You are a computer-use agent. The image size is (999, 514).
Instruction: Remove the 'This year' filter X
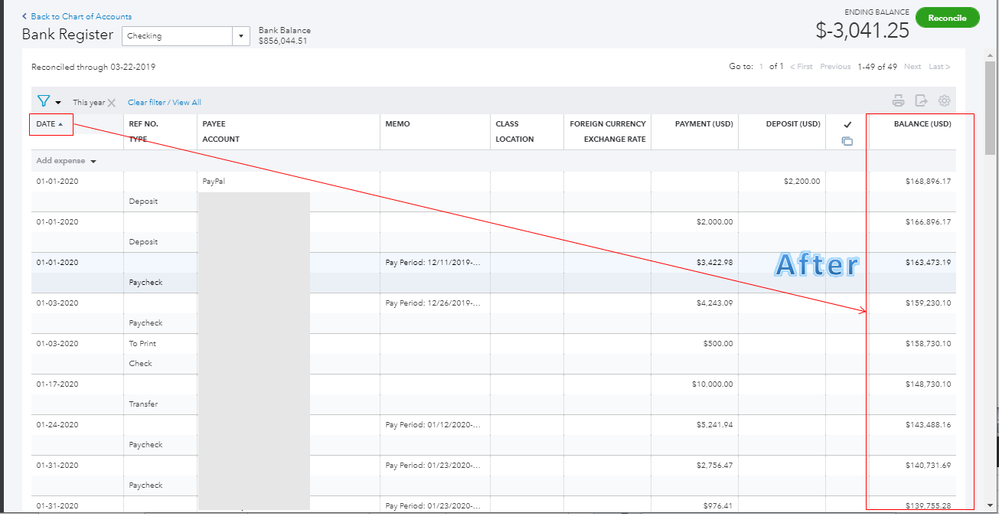pos(111,103)
